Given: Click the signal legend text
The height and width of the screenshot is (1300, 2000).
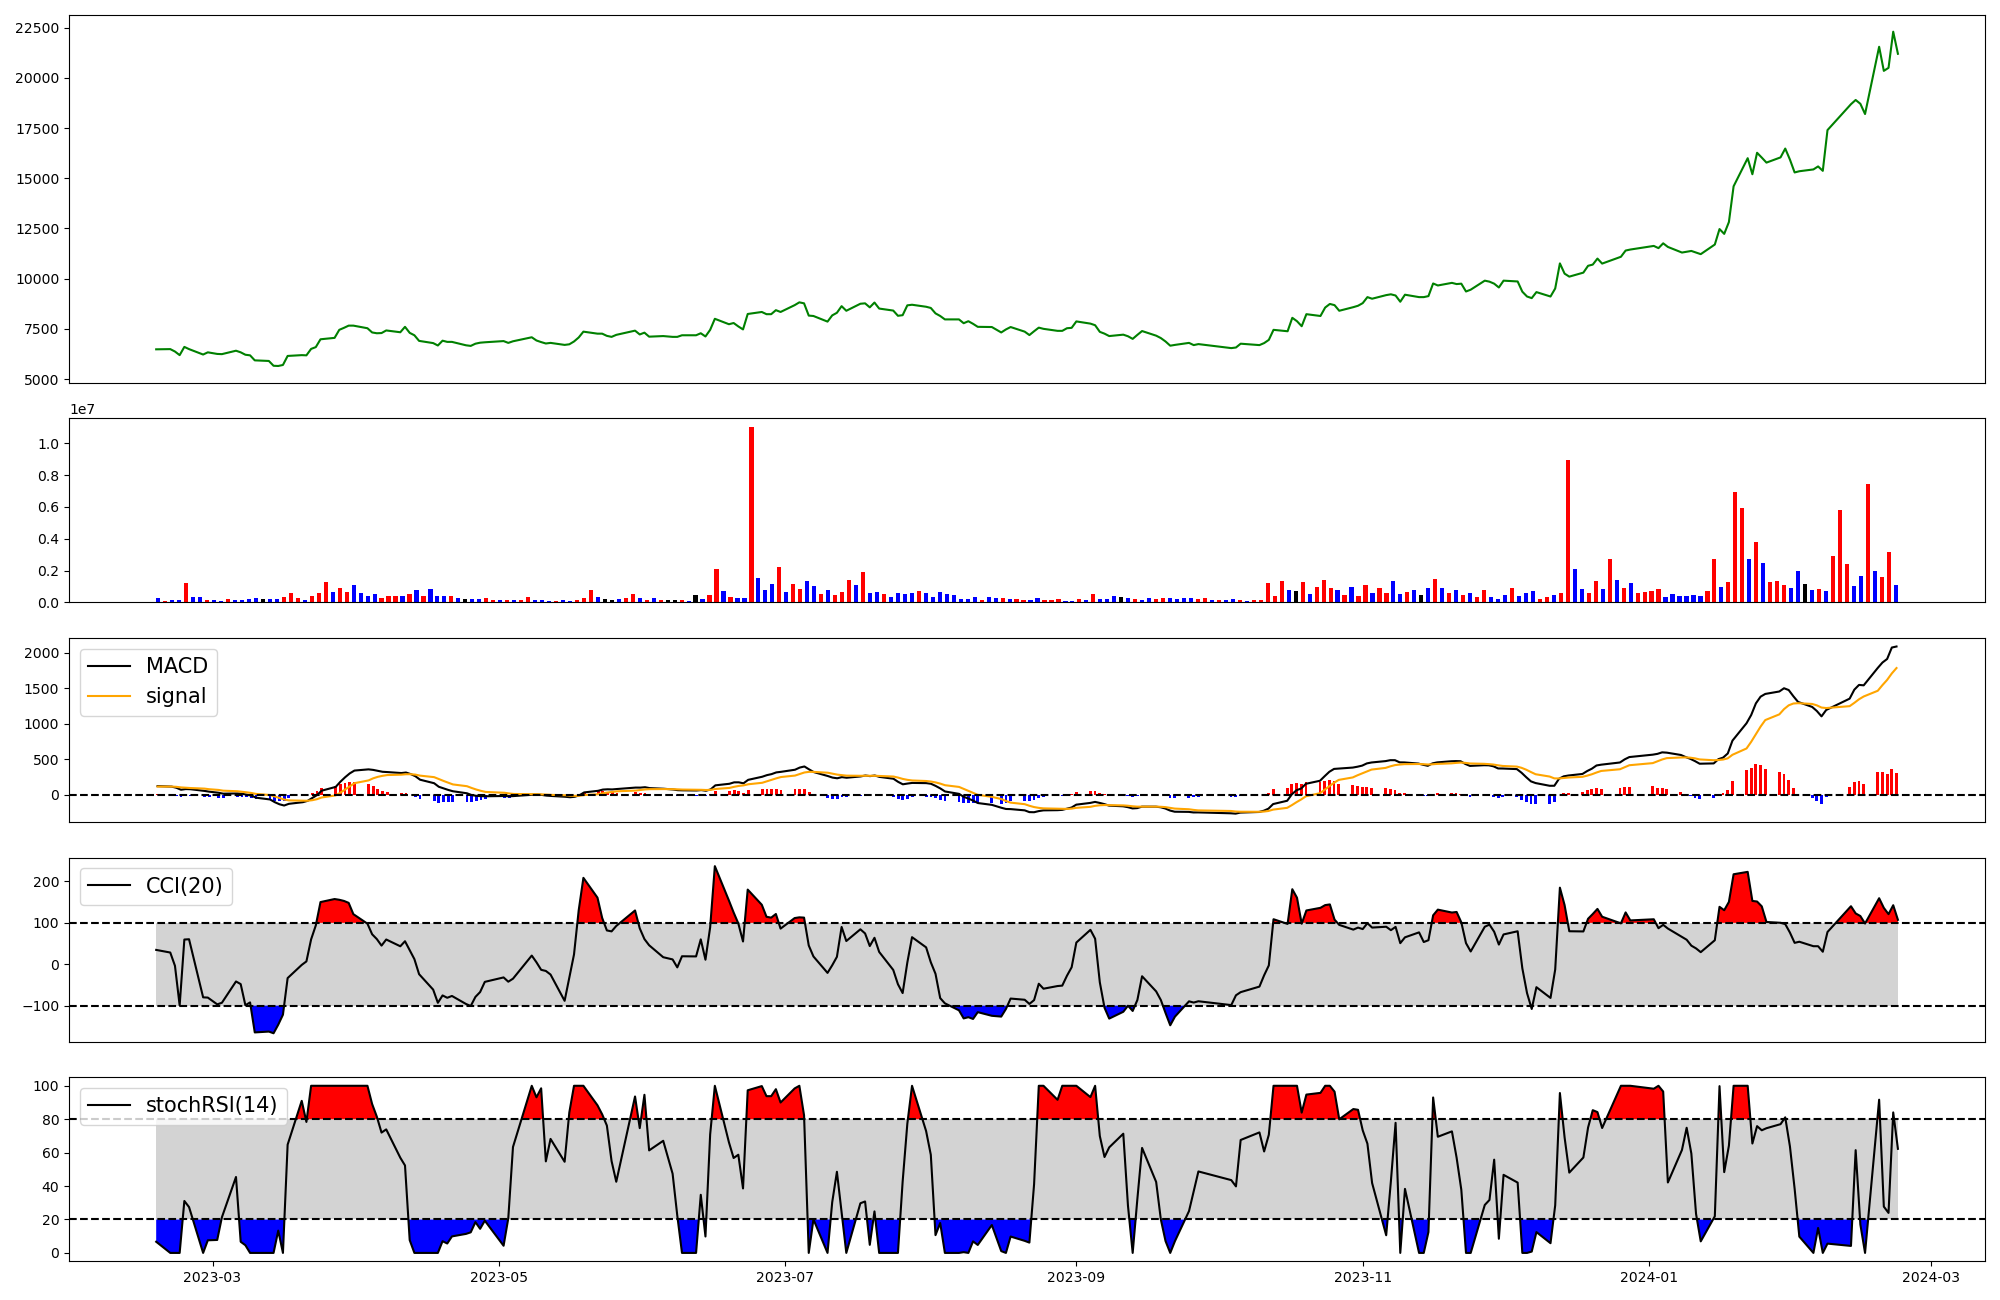Looking at the screenshot, I should [x=176, y=696].
